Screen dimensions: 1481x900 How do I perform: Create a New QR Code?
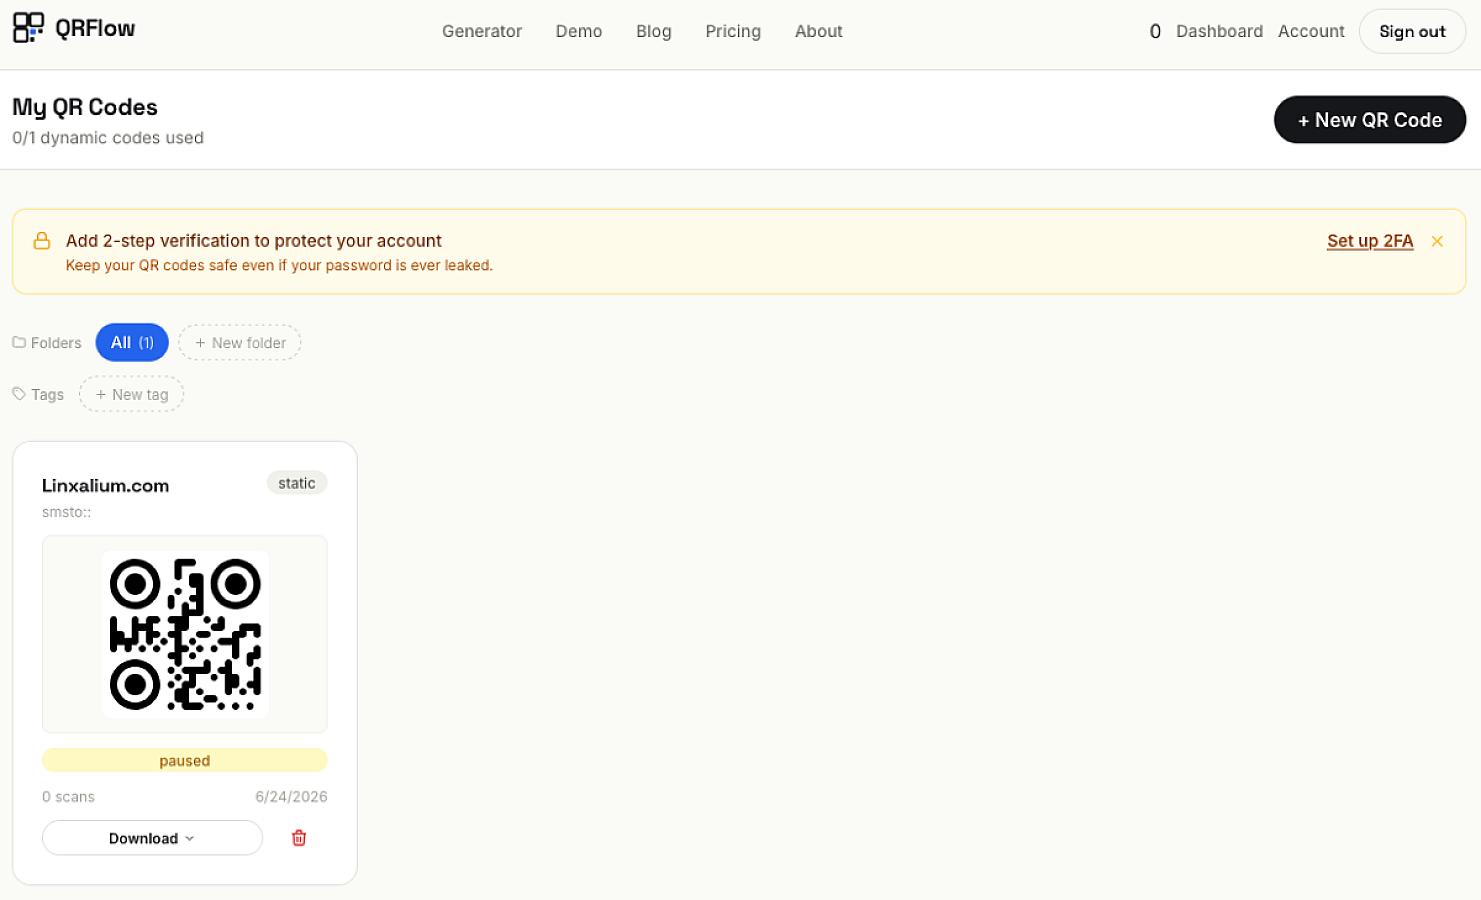(1370, 120)
